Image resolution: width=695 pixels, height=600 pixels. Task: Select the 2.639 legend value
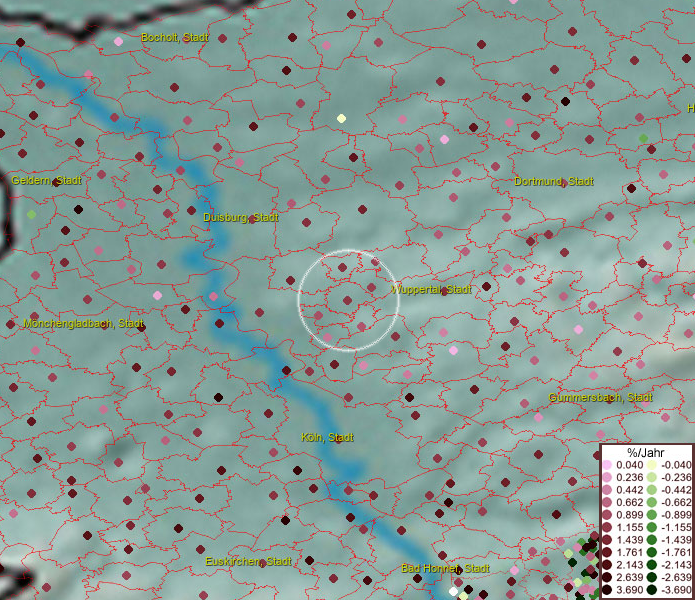coord(629,577)
